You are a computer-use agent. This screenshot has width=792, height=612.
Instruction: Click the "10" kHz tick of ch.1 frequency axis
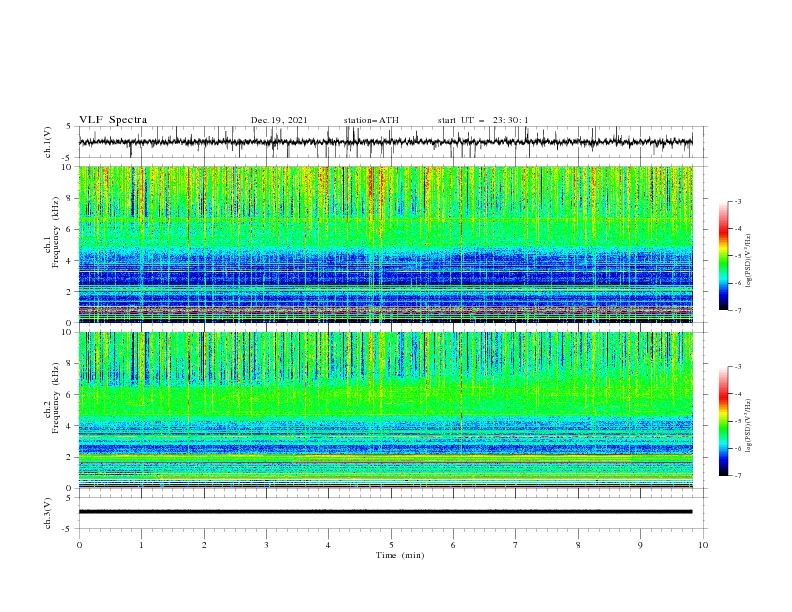click(68, 167)
